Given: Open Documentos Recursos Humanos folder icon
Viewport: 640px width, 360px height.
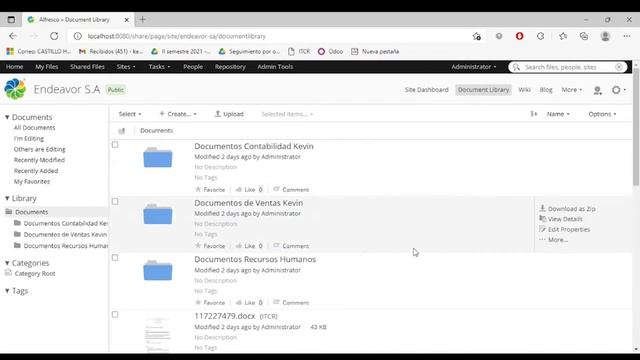Looking at the screenshot, I should pos(158,271).
